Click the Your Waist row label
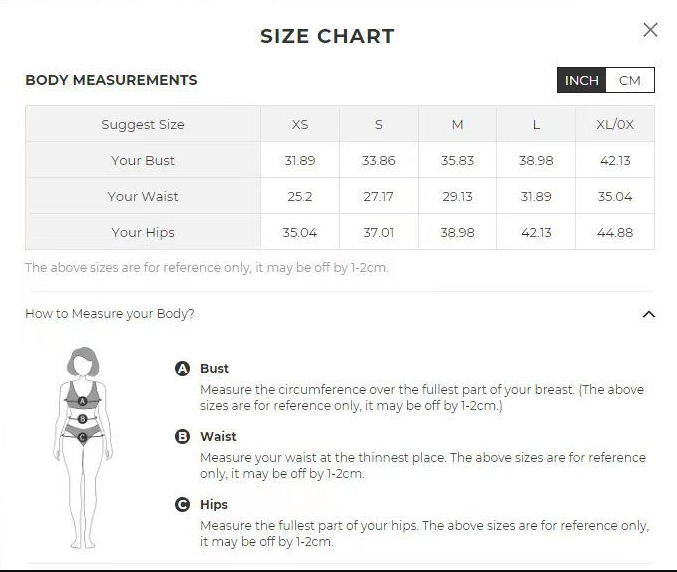This screenshot has width=677, height=572. (x=143, y=197)
